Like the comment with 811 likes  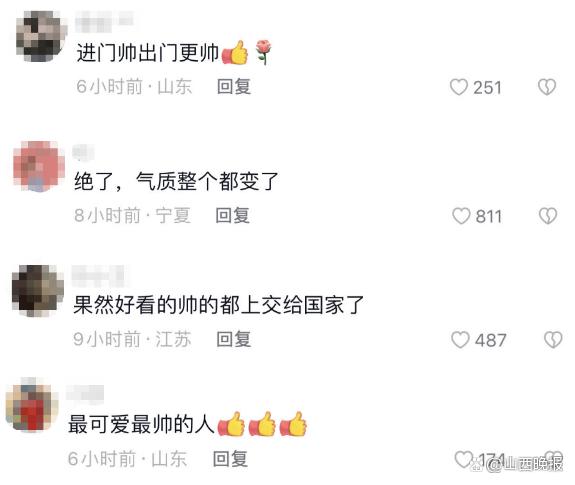[x=461, y=216]
